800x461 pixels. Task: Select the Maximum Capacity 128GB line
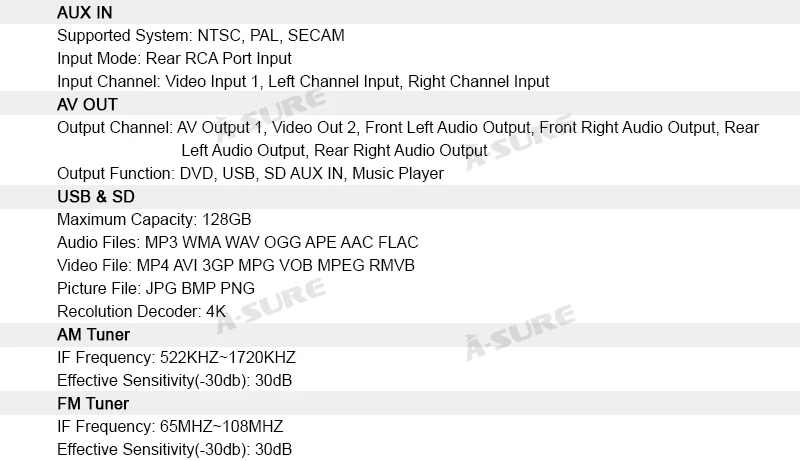click(x=154, y=219)
